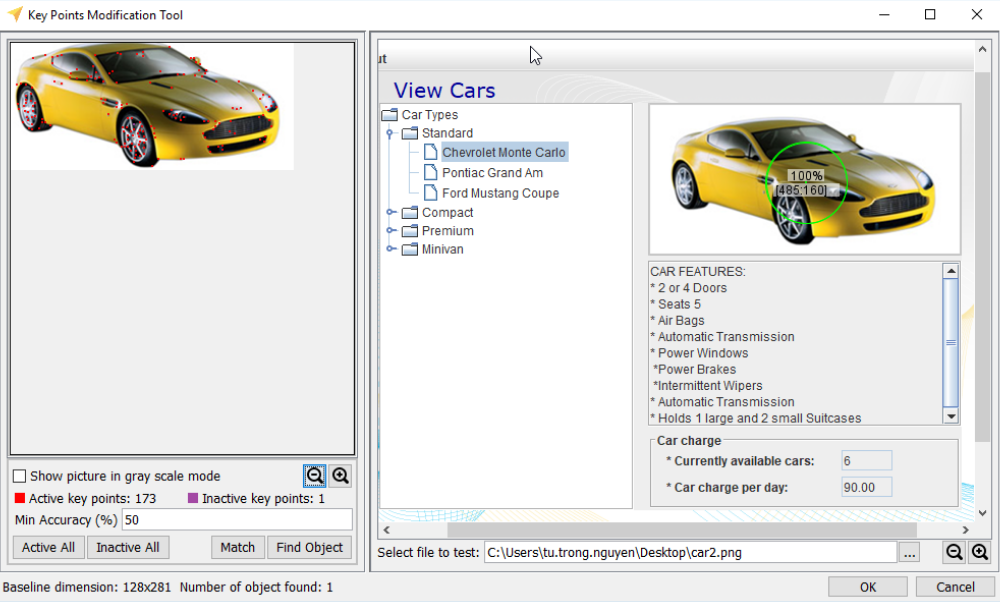1000x602 pixels.
Task: Click the Premium folder icon
Action: 409,231
